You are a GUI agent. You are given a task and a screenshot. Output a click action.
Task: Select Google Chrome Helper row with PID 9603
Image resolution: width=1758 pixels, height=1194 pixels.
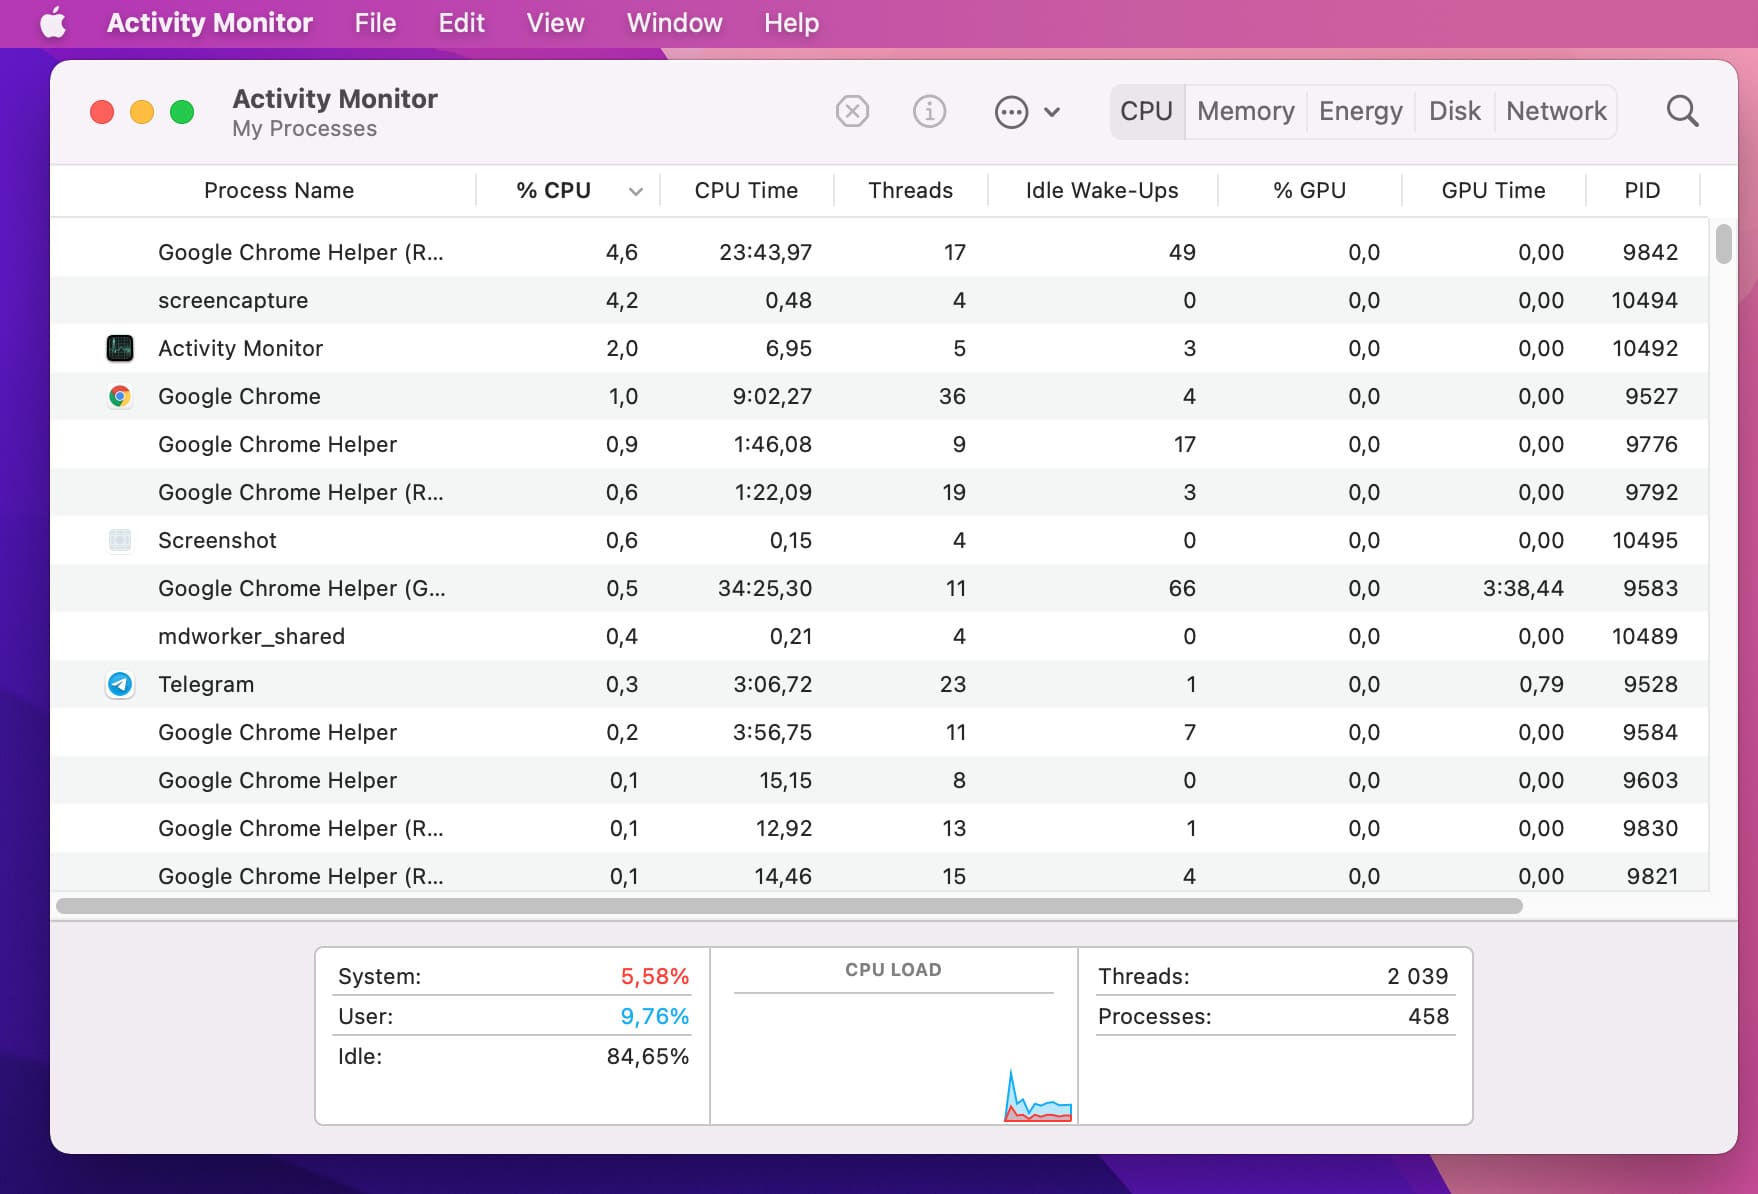click(880, 780)
